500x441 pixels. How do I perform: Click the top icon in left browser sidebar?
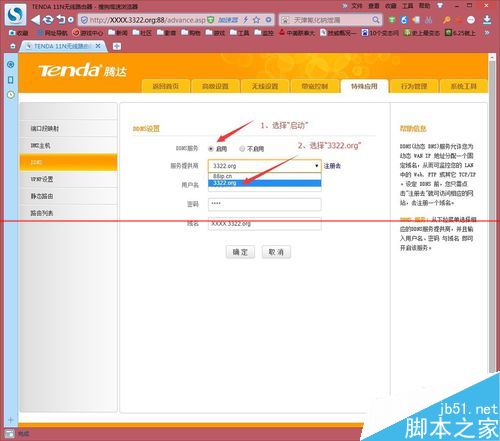point(11,64)
